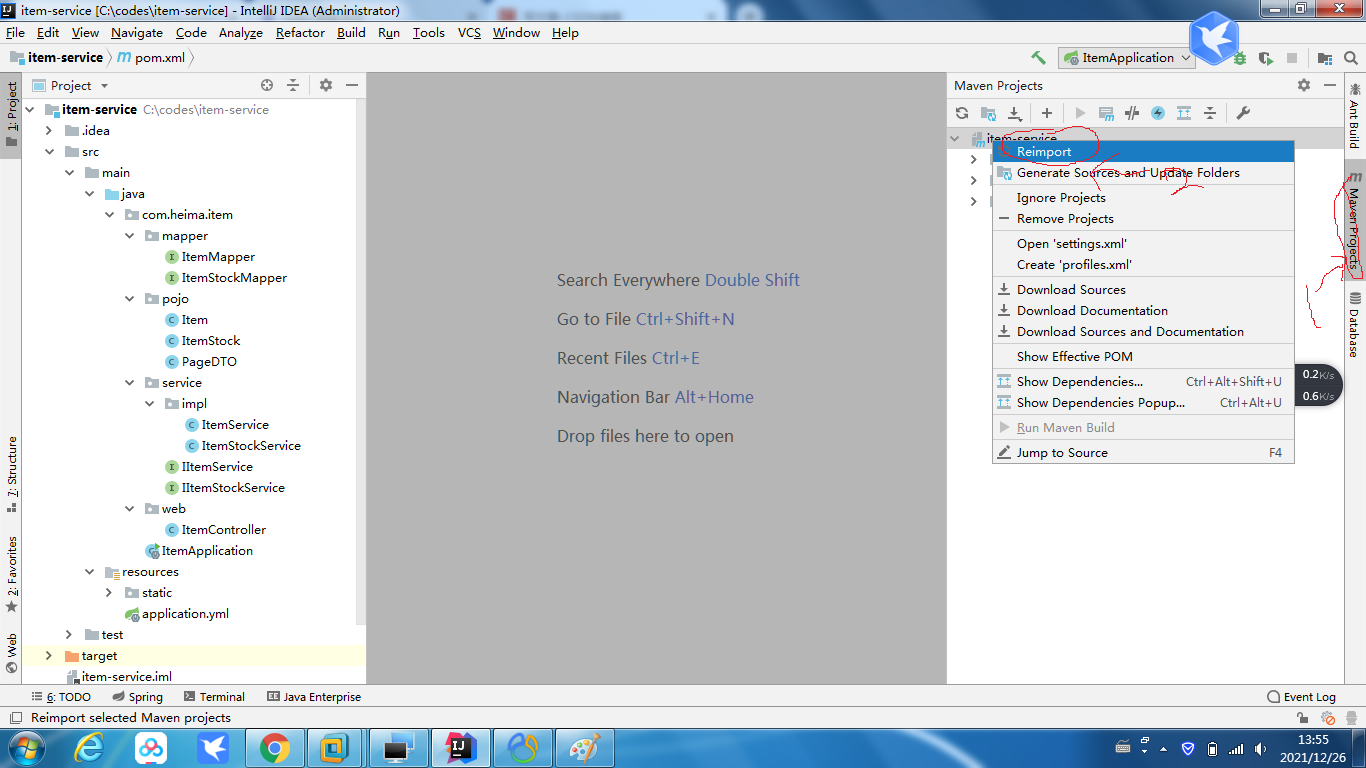
Task: Open Project Structure icon in main toolbar
Action: [x=1325, y=58]
